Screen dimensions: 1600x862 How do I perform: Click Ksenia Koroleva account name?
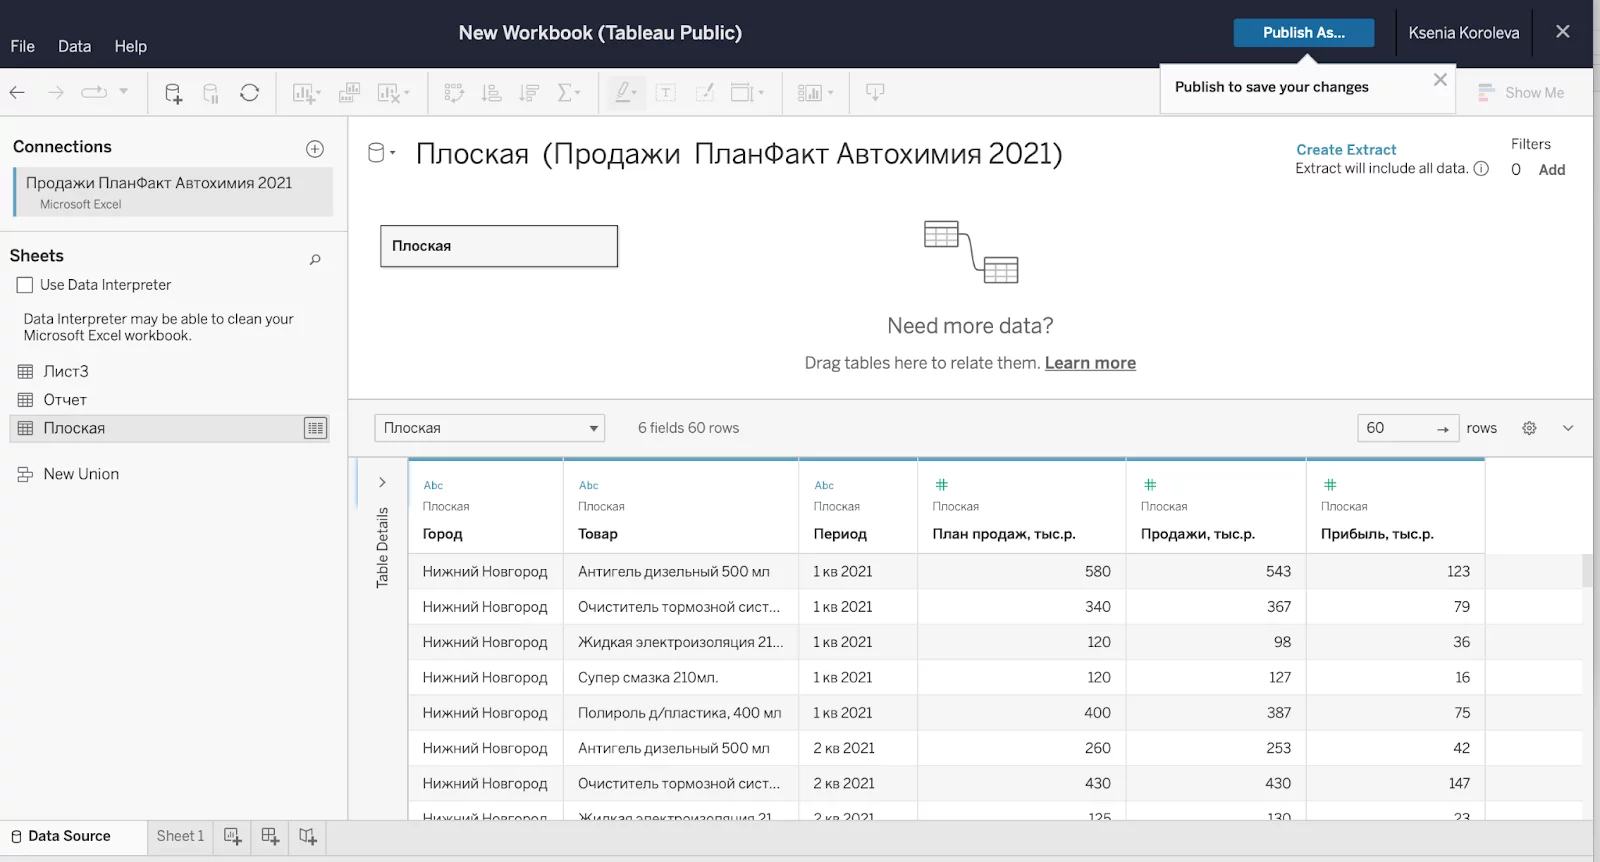pyautogui.click(x=1464, y=33)
